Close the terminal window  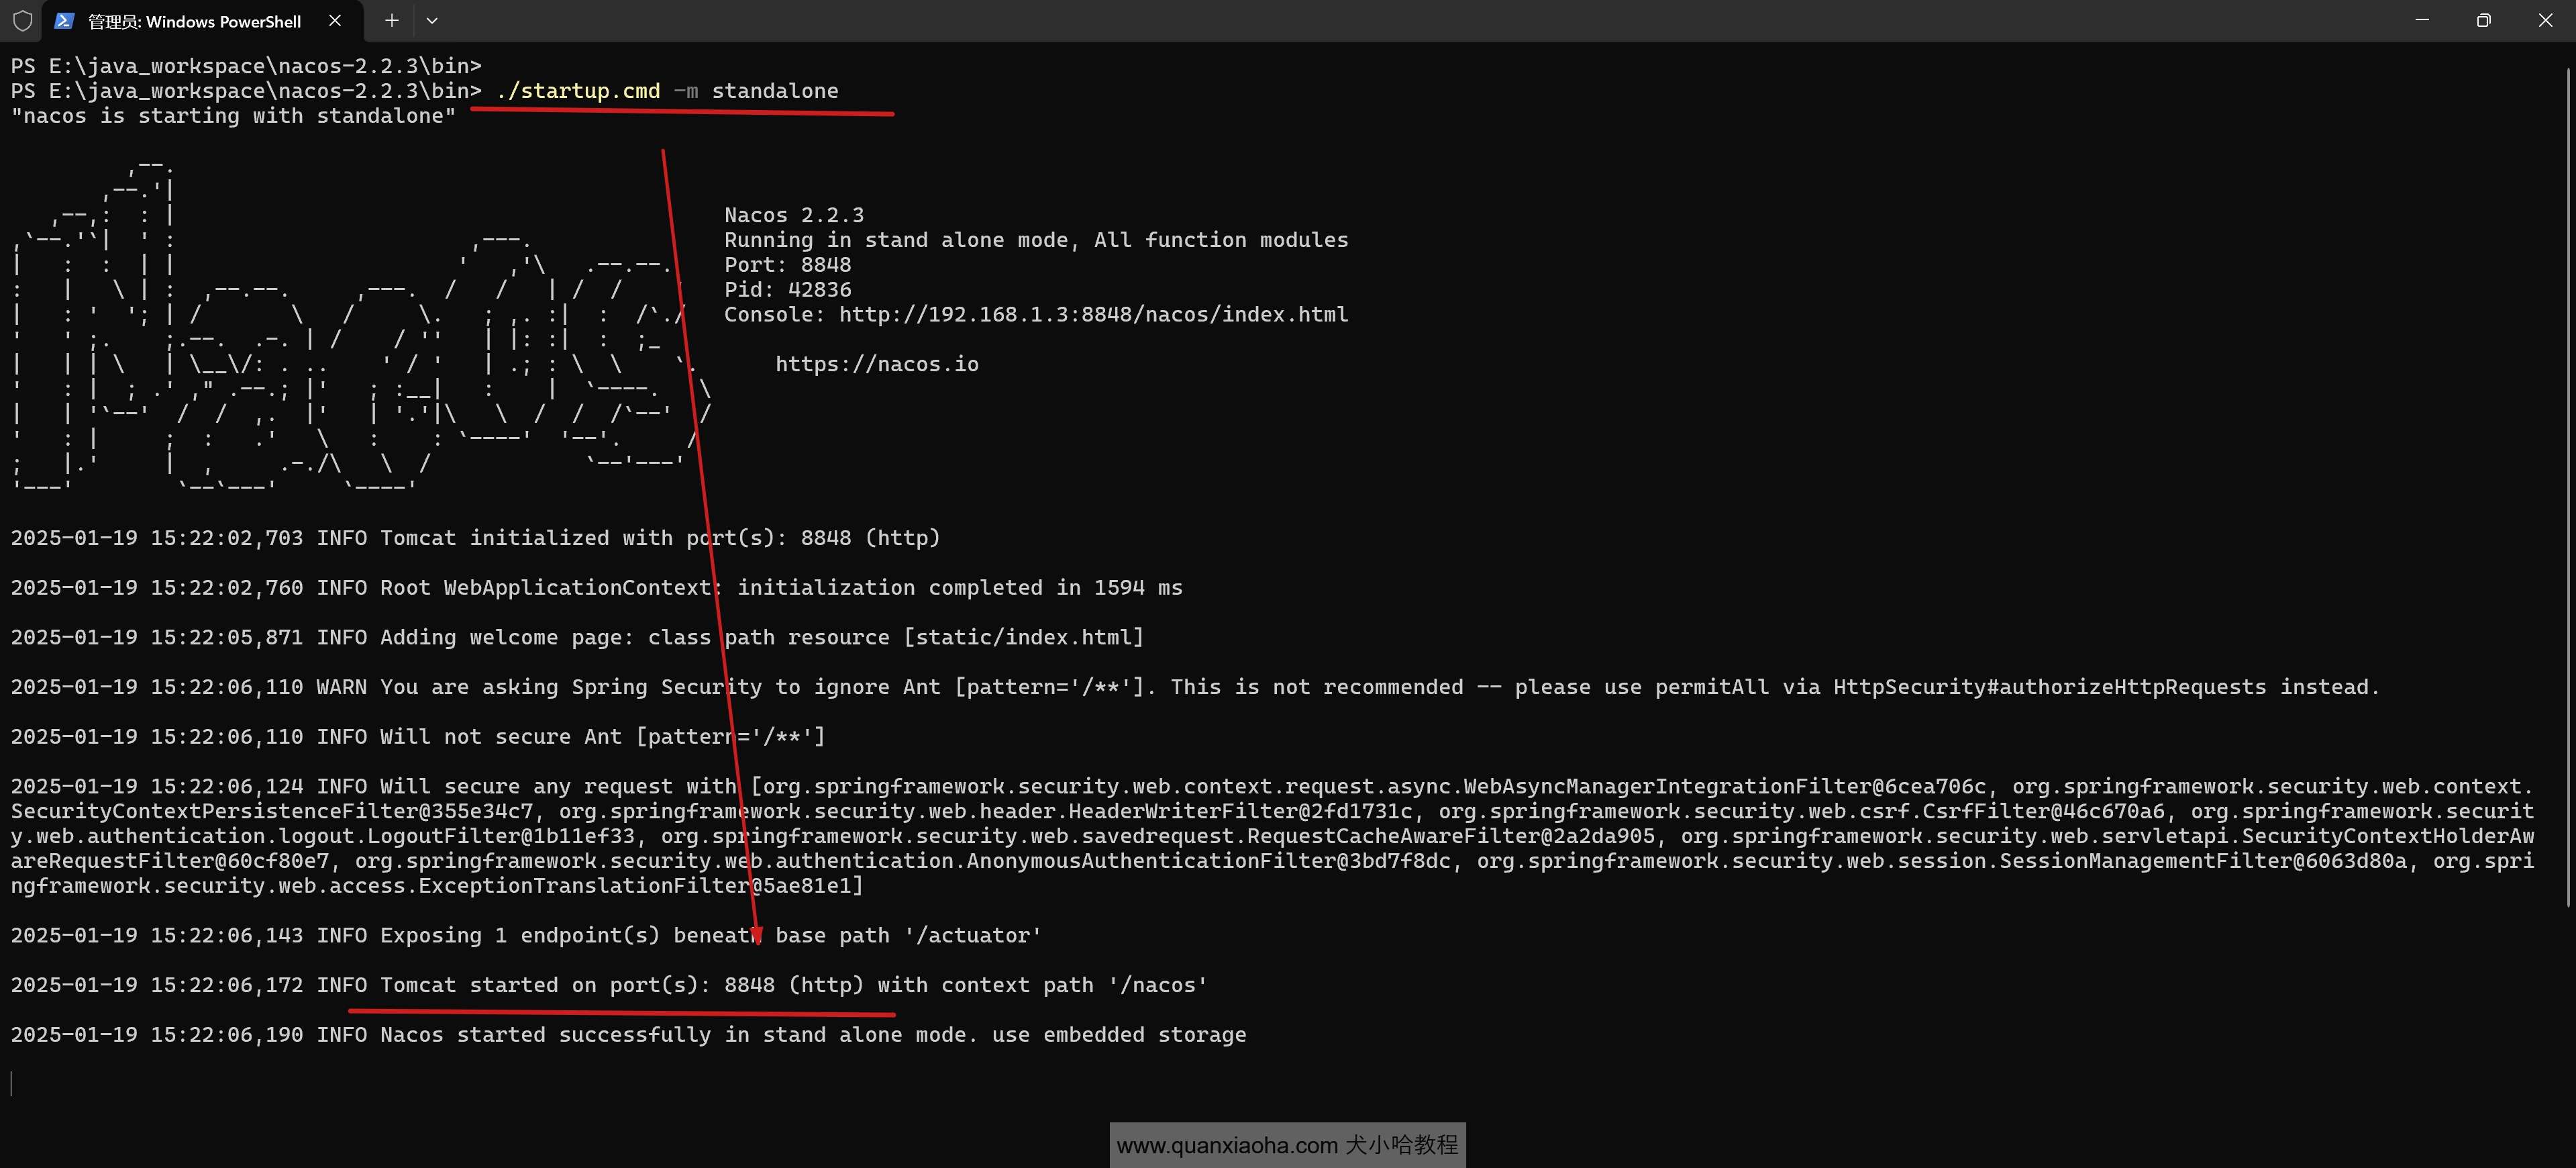2545,21
